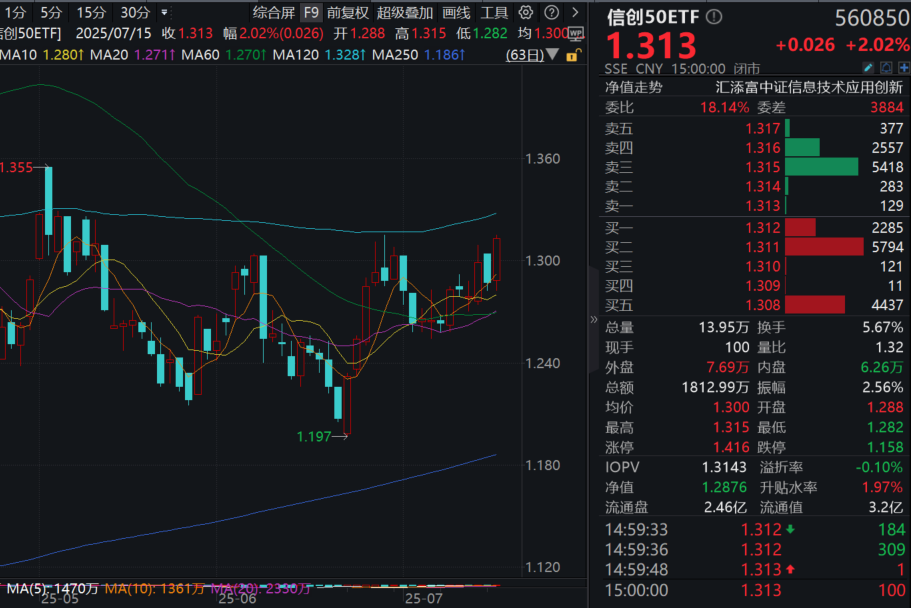Open the settings gear on the top toolbar
The image size is (911, 608).
click(x=525, y=13)
